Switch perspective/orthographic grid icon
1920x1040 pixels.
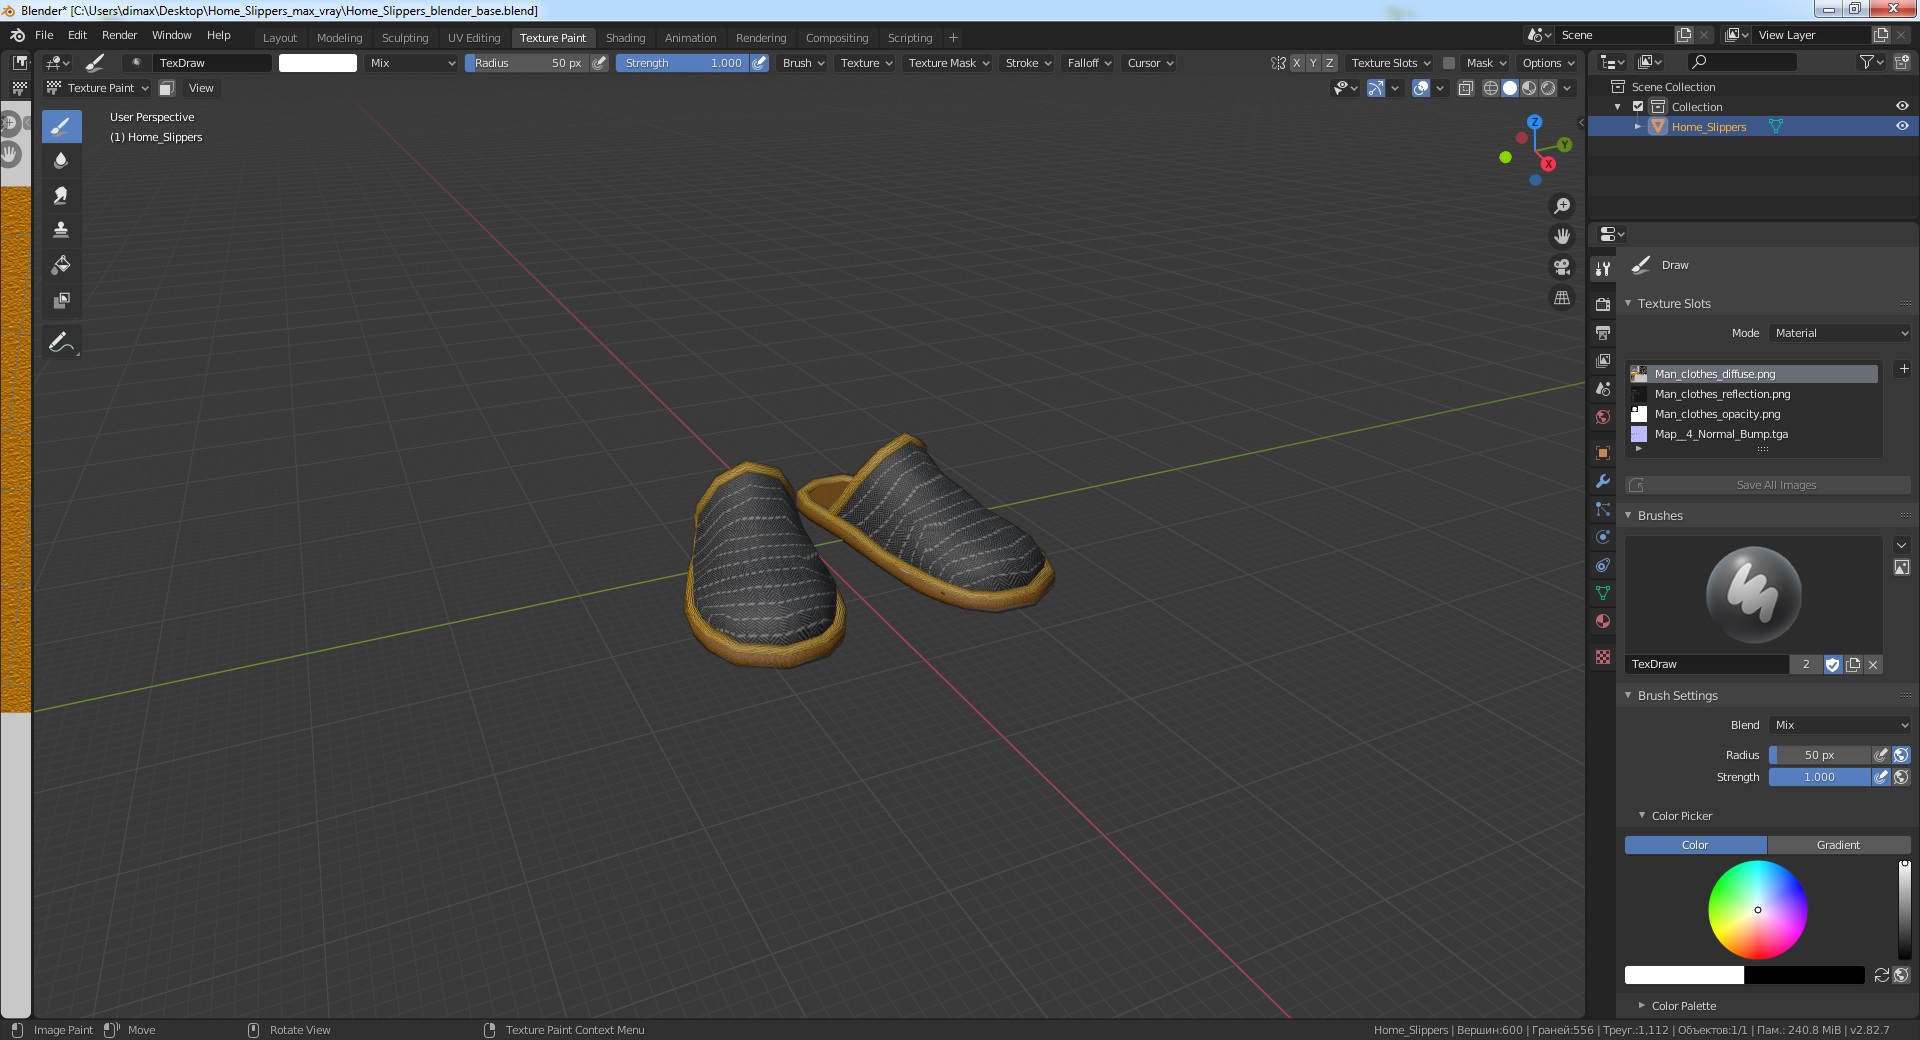point(1562,298)
